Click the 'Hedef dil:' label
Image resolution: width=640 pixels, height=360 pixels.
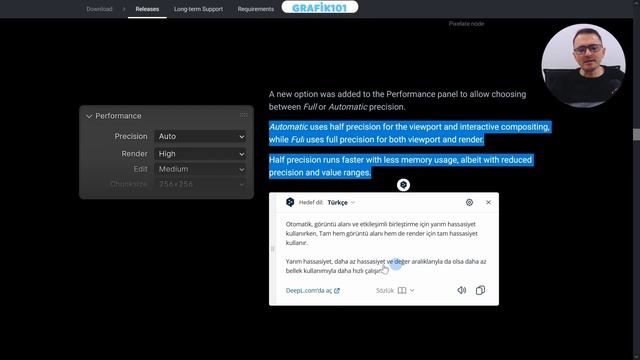pos(311,202)
